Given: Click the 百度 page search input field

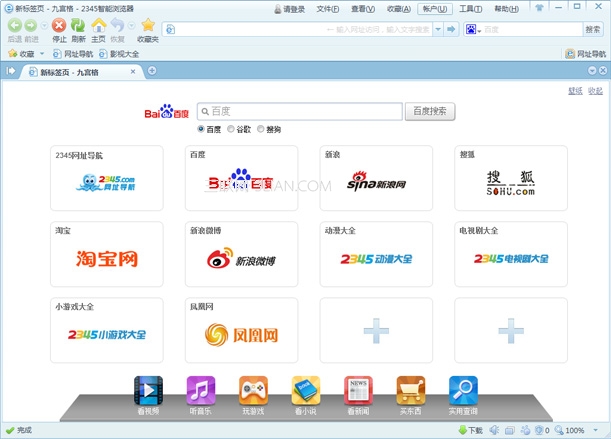Looking at the screenshot, I should point(300,111).
